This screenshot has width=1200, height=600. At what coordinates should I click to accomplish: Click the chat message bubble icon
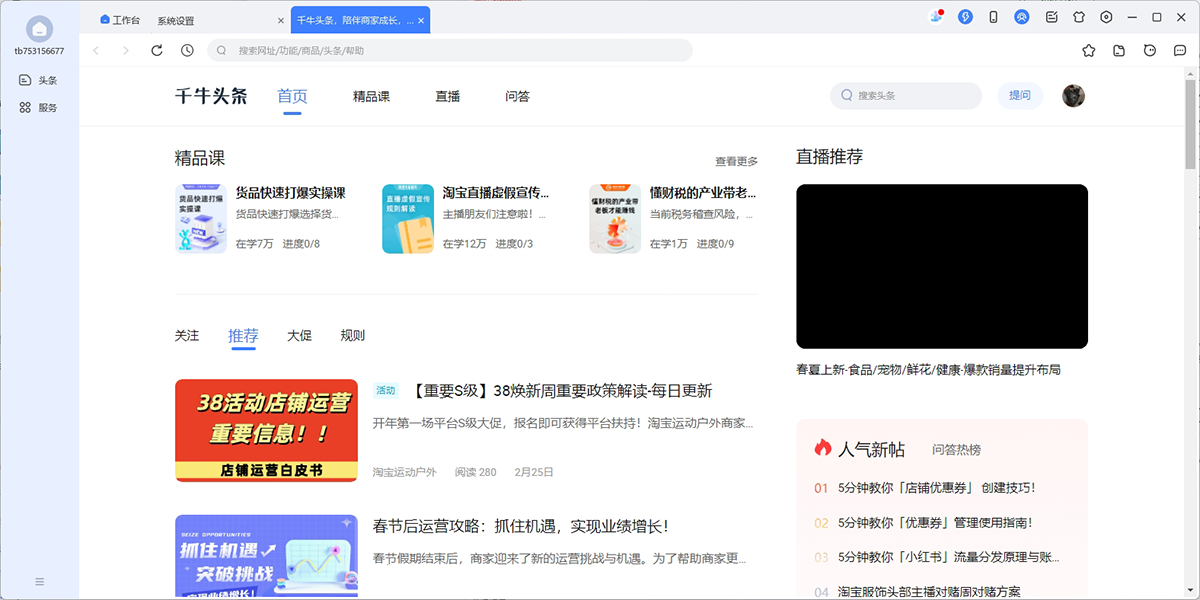(x=1179, y=50)
